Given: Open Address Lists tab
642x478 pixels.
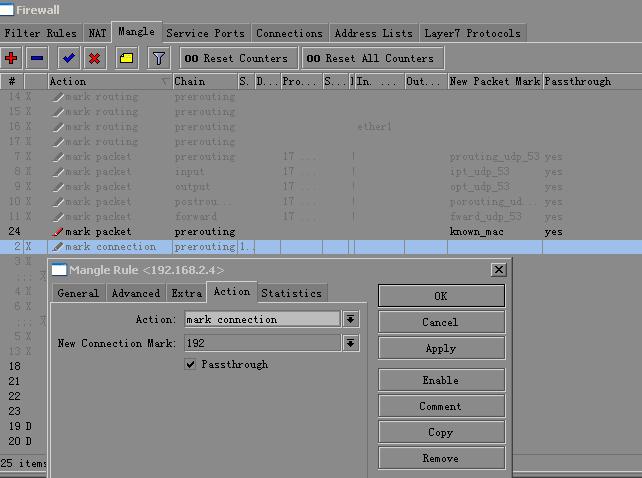Looking at the screenshot, I should 373,33.
